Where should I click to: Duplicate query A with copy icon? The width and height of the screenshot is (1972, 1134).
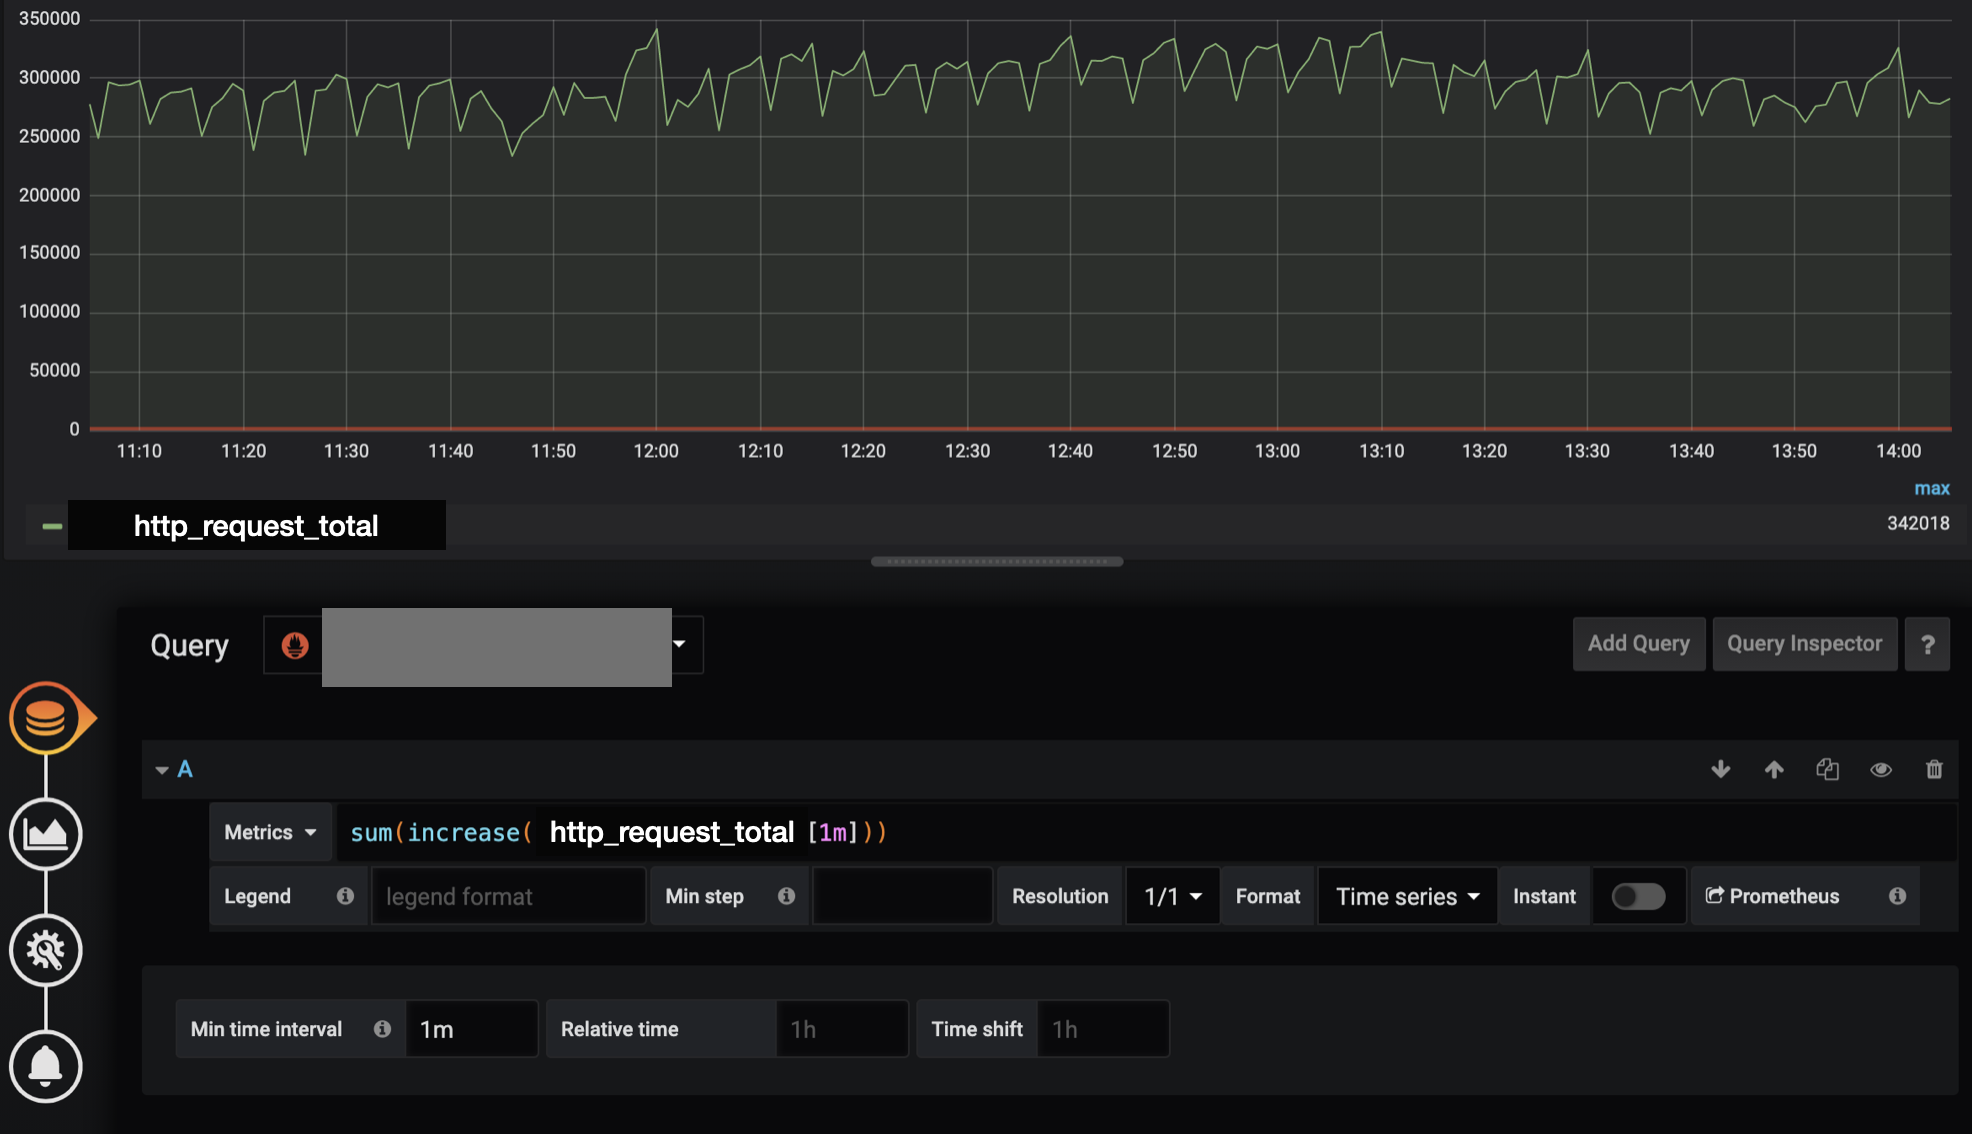click(1827, 769)
